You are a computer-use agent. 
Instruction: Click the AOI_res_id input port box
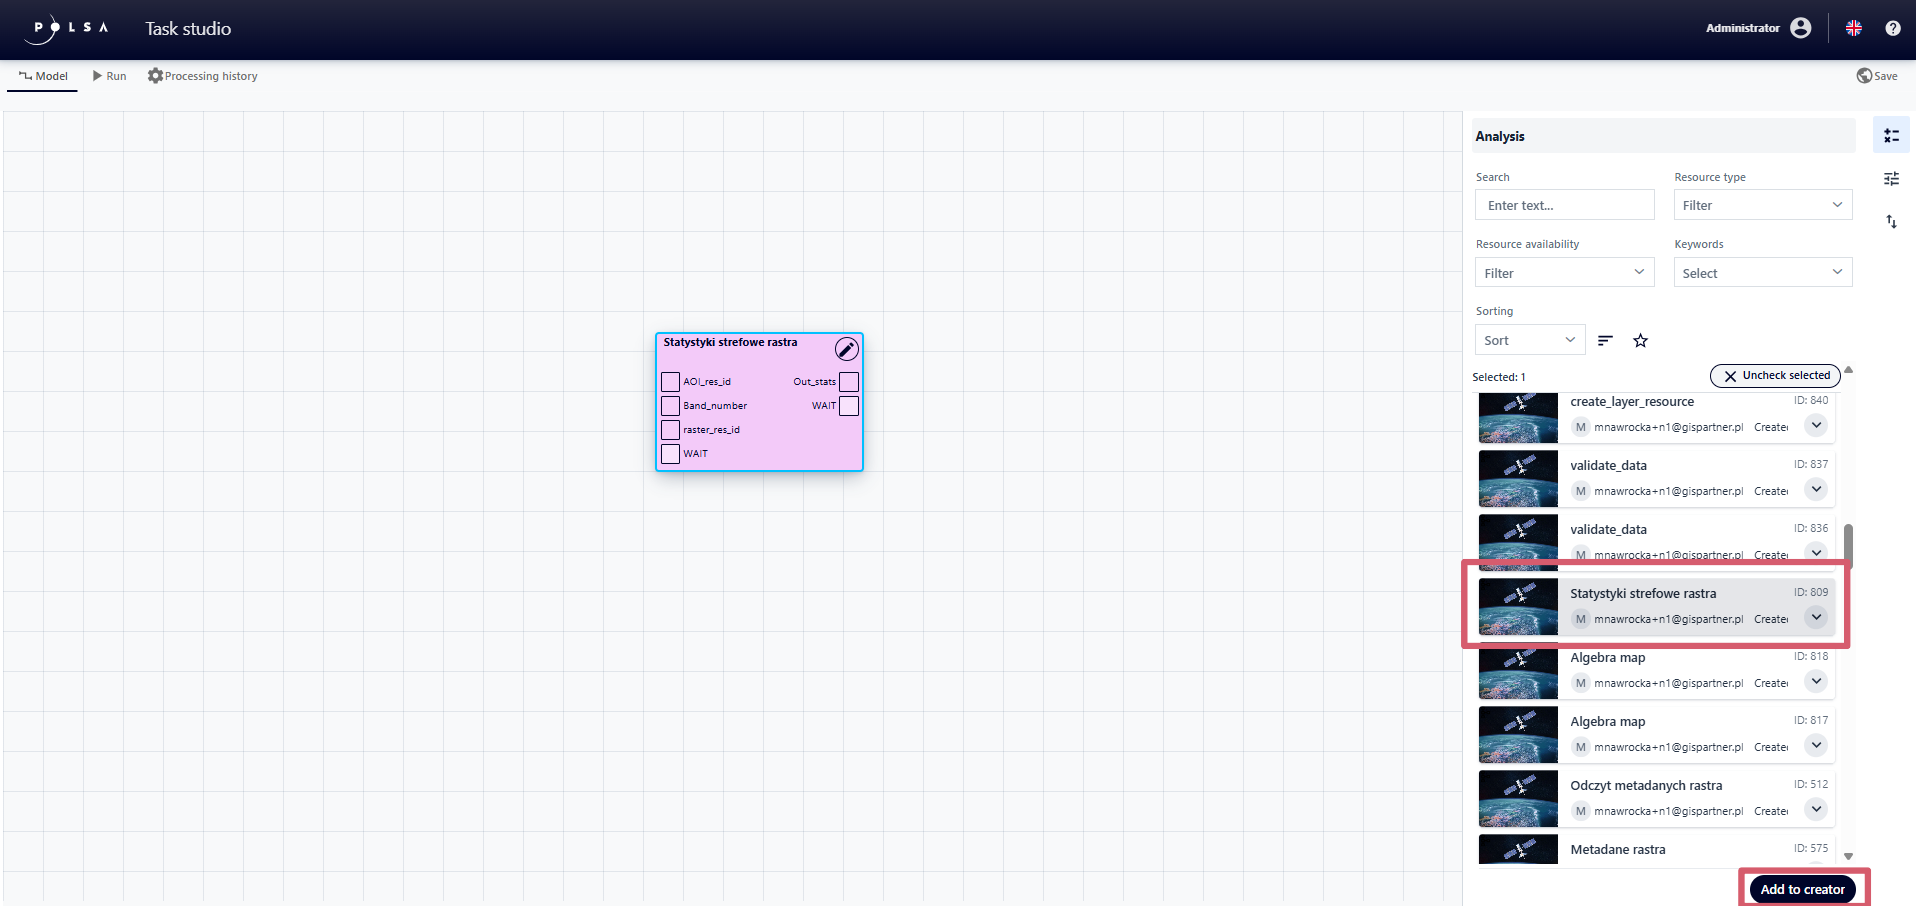pyautogui.click(x=670, y=382)
